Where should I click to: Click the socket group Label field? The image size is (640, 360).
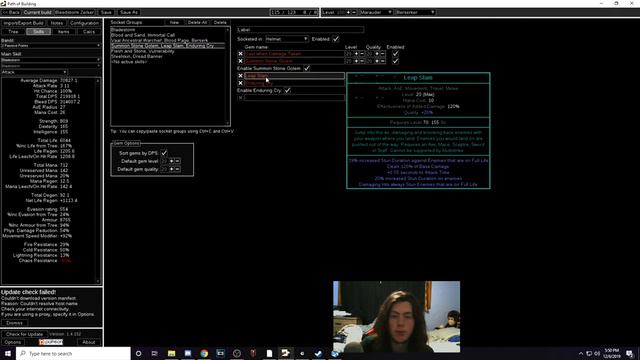[300, 30]
